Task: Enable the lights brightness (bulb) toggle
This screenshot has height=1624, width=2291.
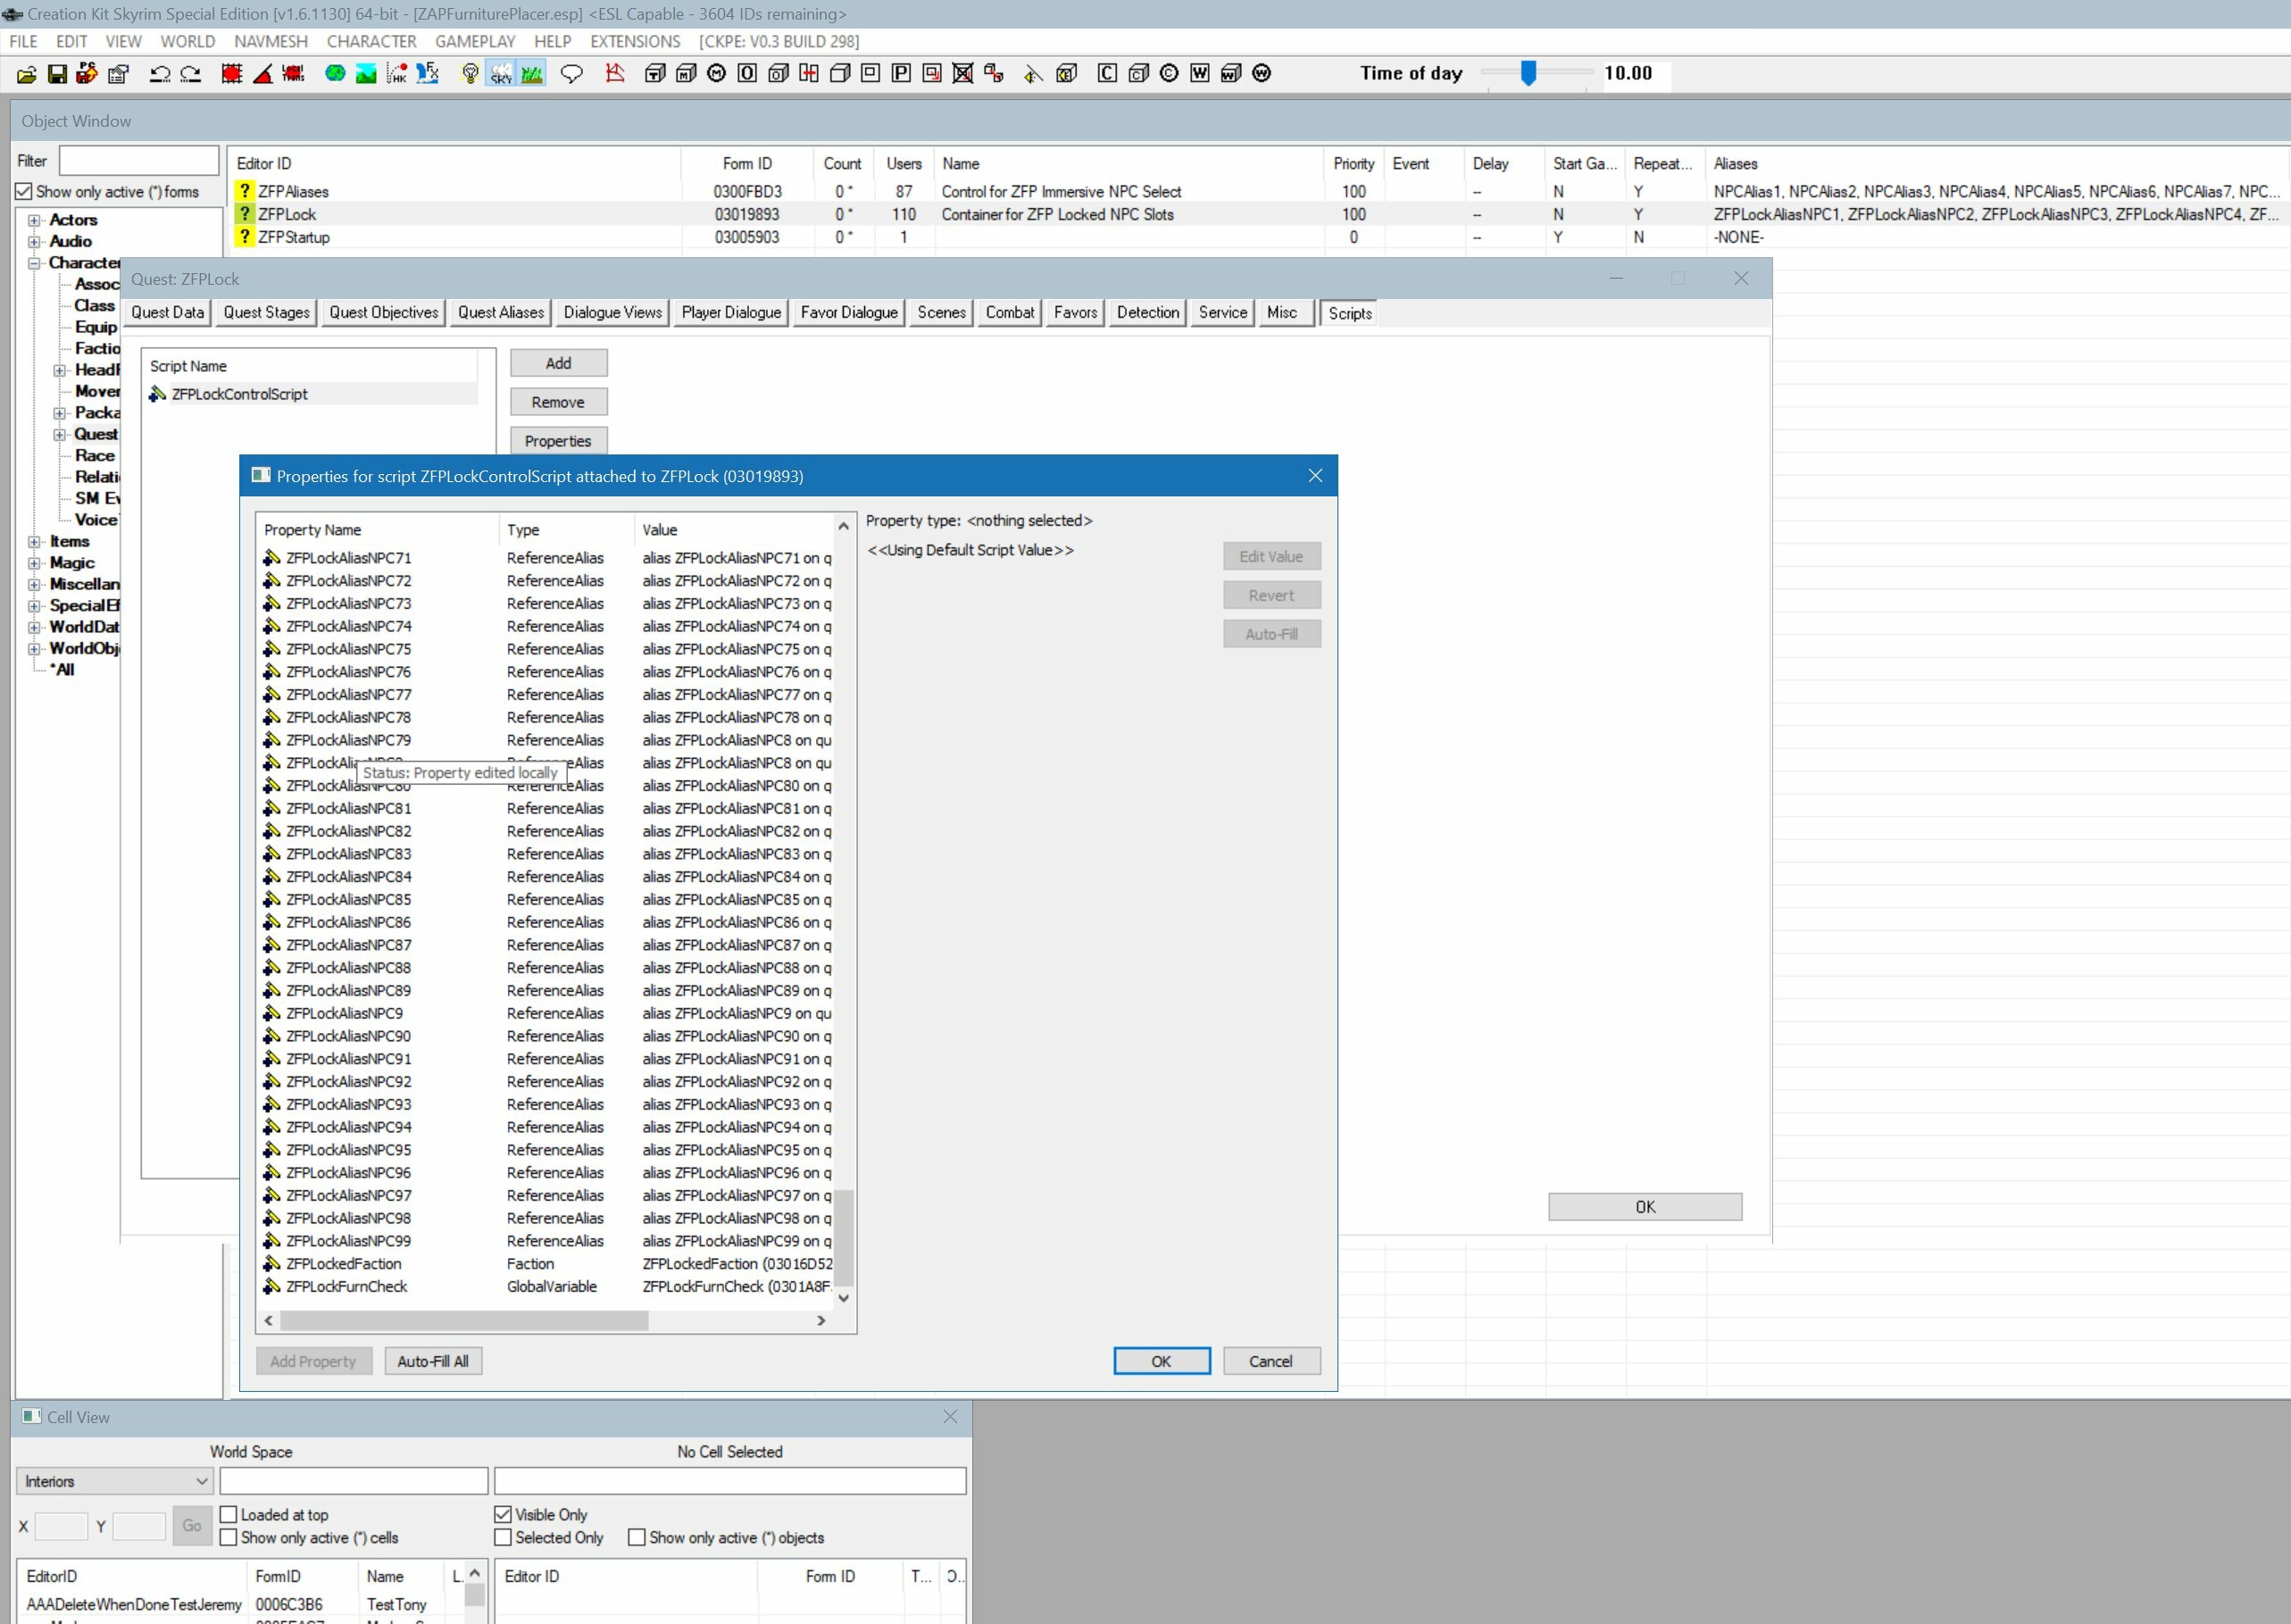Action: click(471, 74)
